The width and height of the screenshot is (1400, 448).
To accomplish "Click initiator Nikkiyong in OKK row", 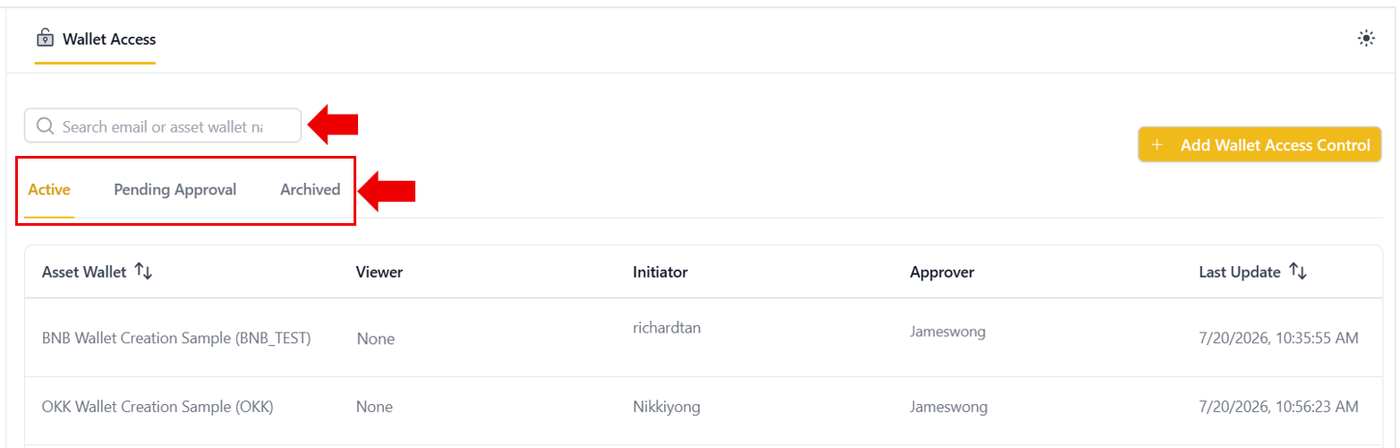I will point(666,407).
